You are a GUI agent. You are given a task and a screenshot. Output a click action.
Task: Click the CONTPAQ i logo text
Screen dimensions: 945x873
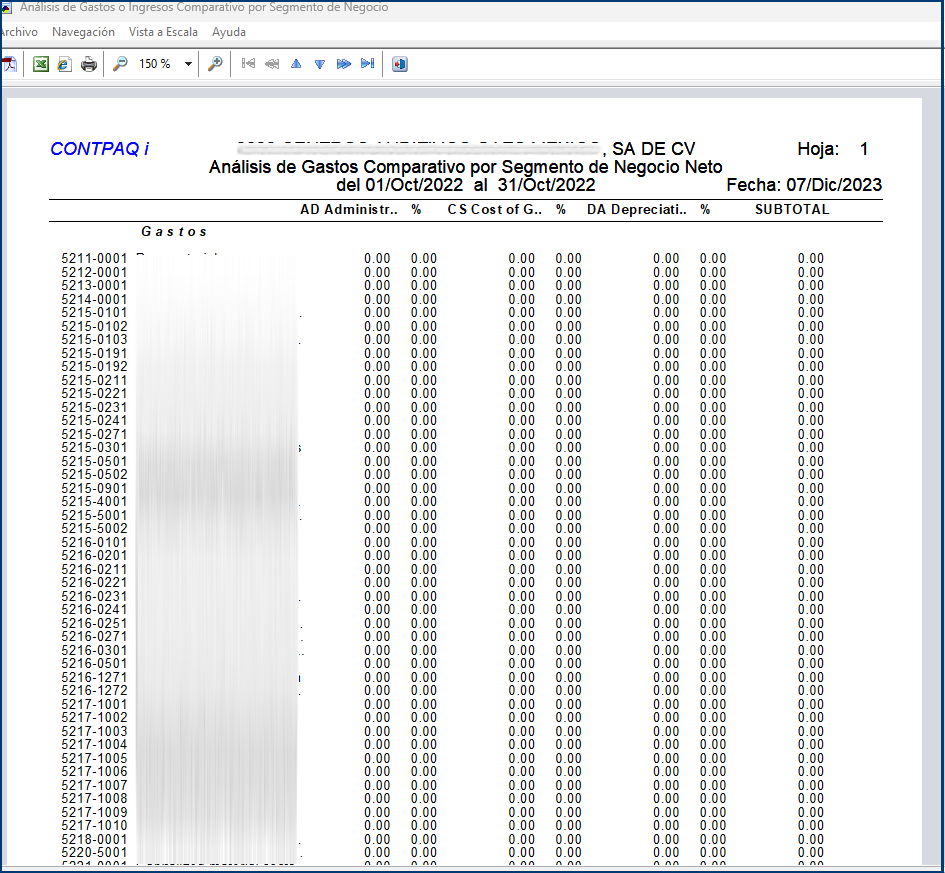(99, 149)
